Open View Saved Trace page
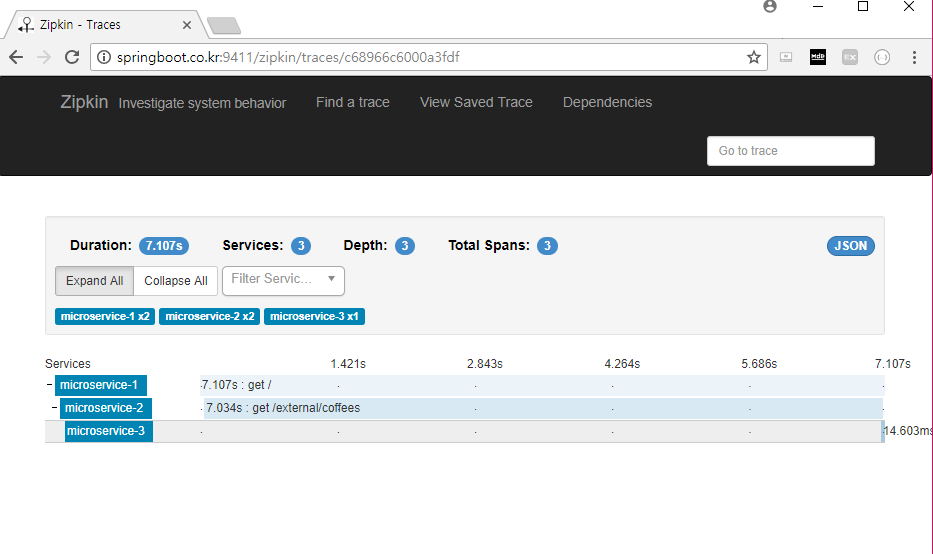Image resolution: width=933 pixels, height=554 pixels. point(476,102)
